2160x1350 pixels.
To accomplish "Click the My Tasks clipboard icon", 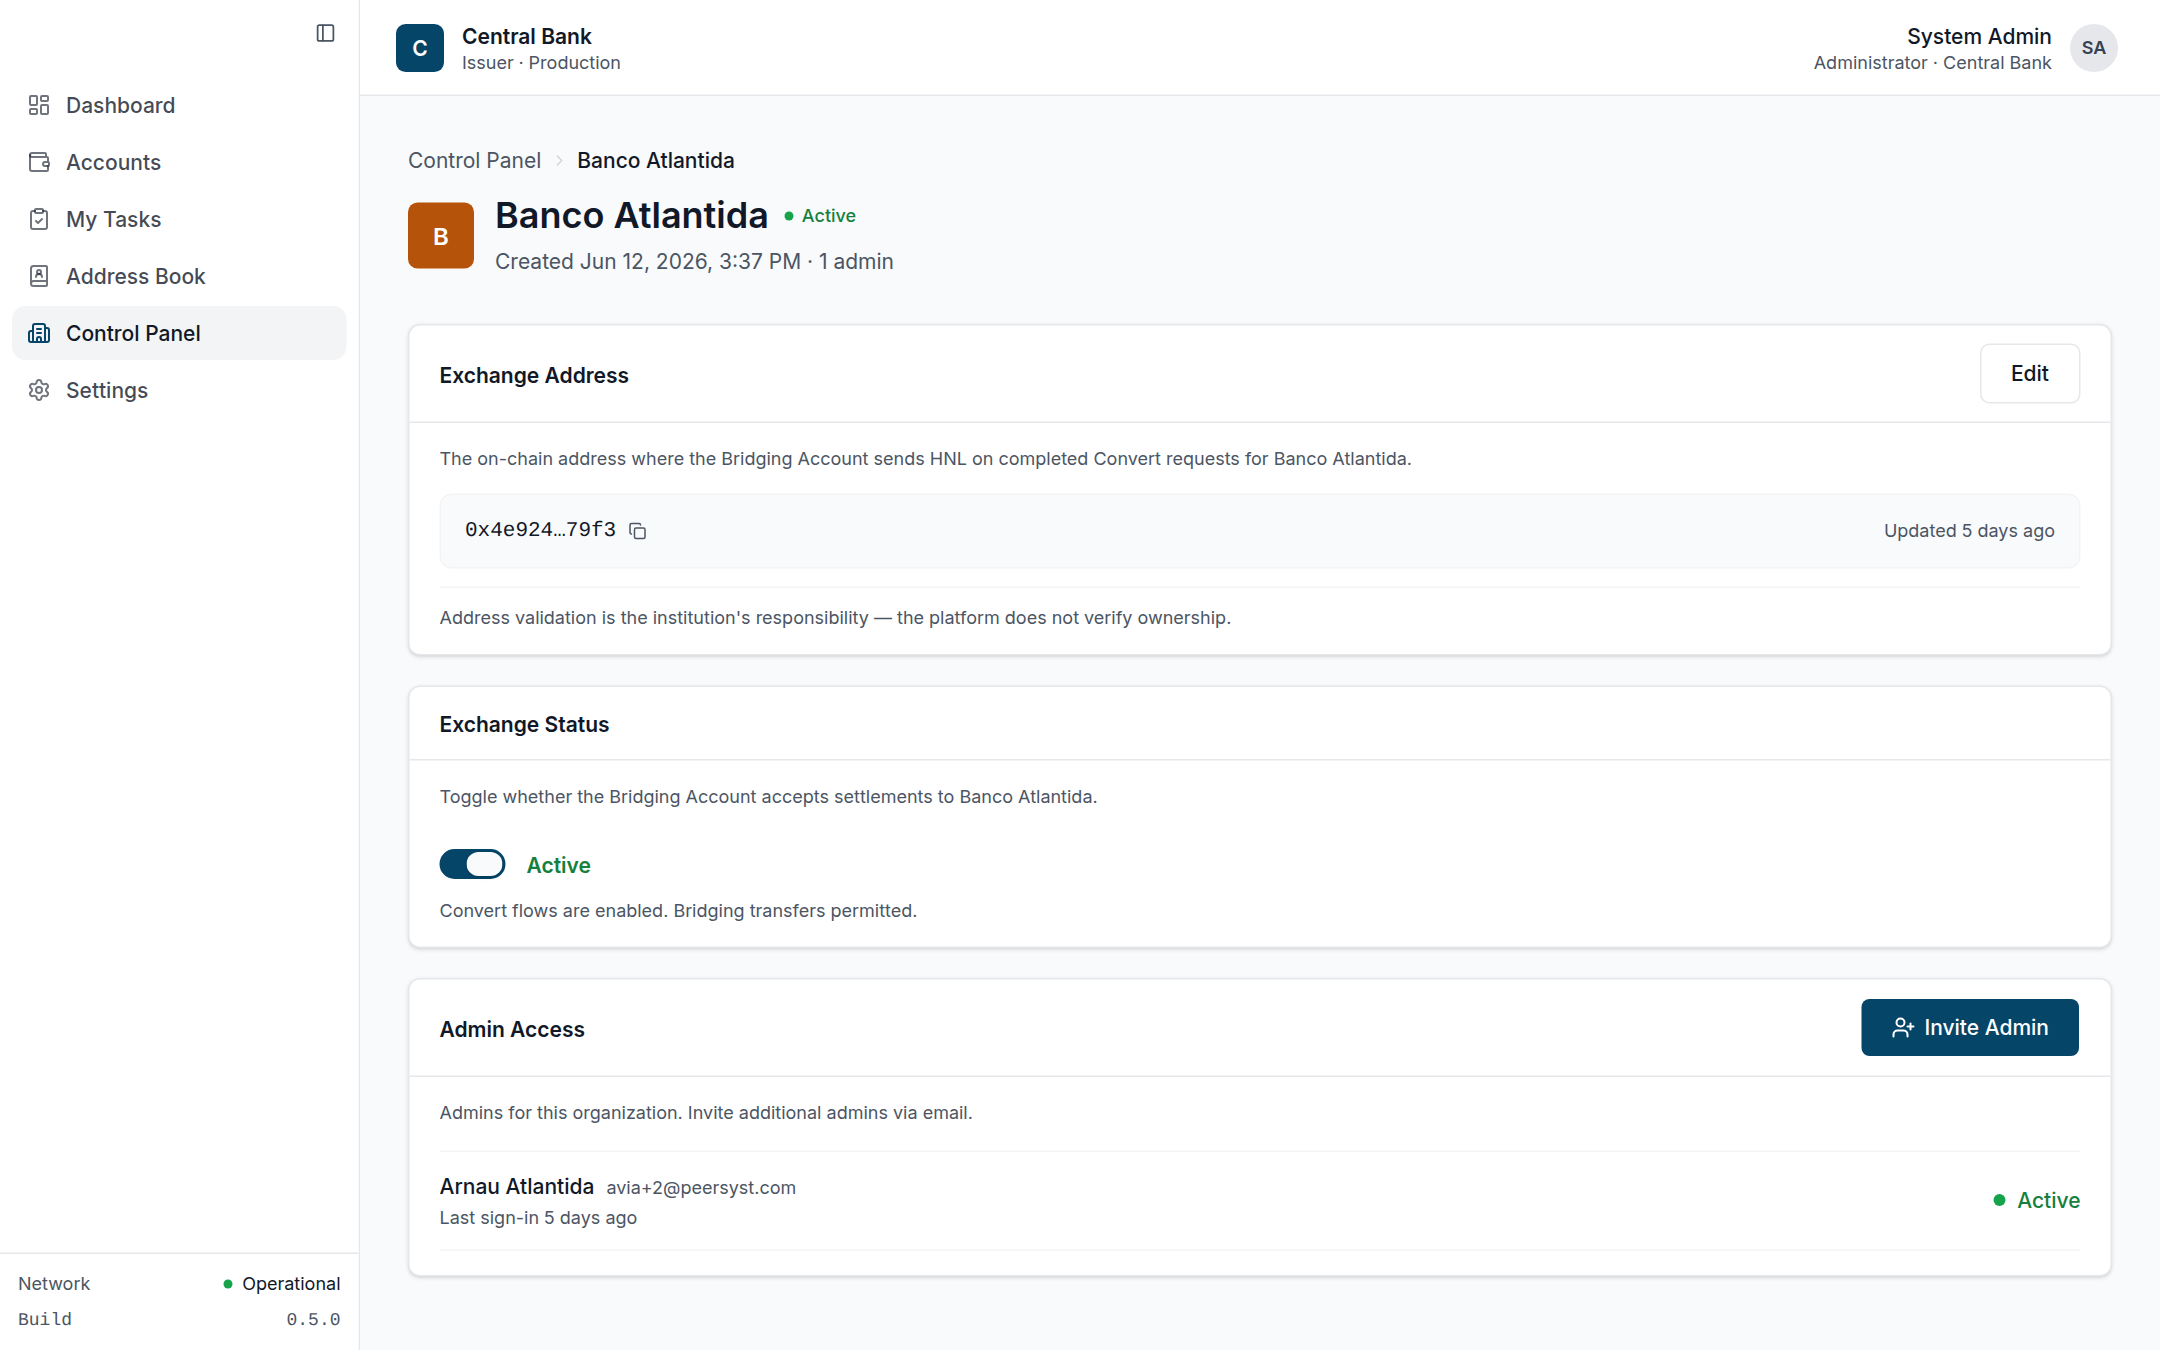I will (x=39, y=219).
